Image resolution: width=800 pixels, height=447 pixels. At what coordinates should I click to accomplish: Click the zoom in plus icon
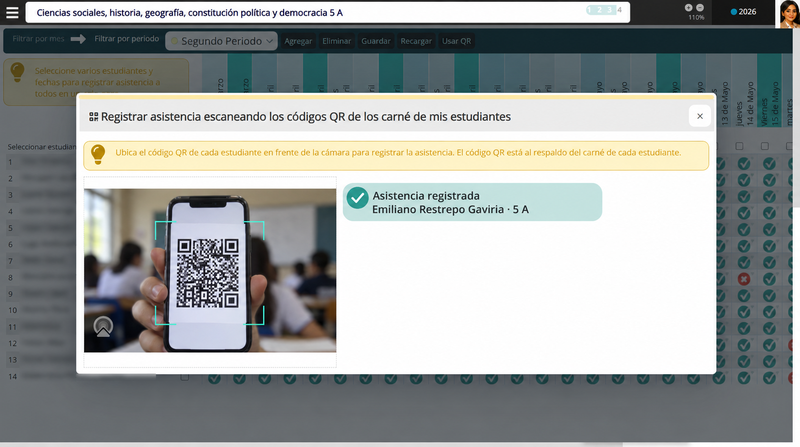(688, 8)
